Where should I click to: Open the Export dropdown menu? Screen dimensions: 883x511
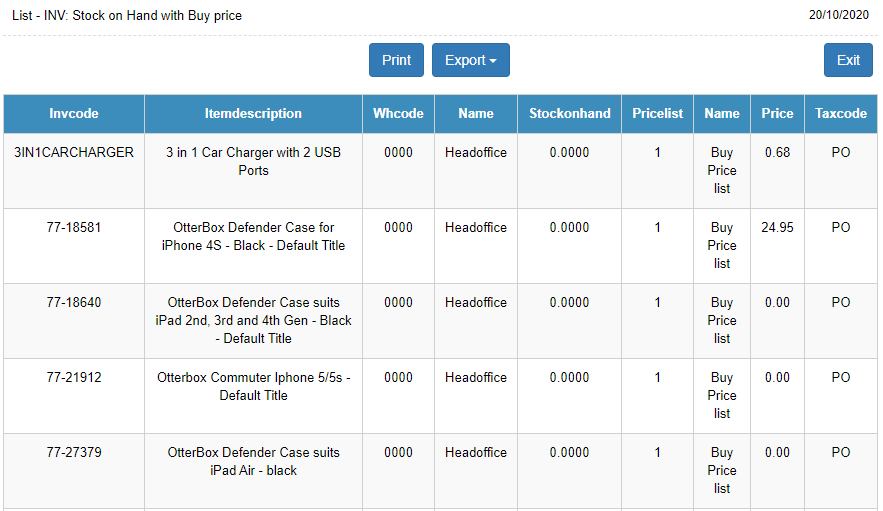[470, 60]
